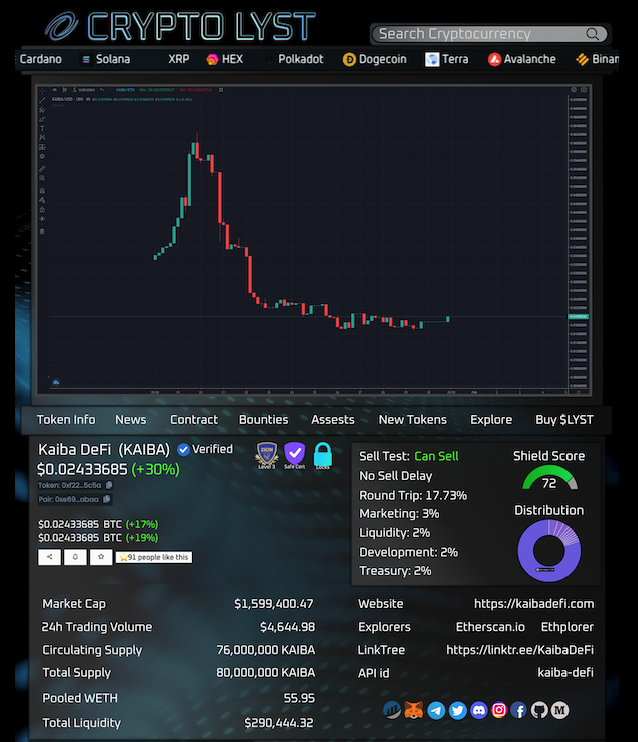Open the Discord icon link
Image resolution: width=638 pixels, height=742 pixels.
(x=478, y=710)
